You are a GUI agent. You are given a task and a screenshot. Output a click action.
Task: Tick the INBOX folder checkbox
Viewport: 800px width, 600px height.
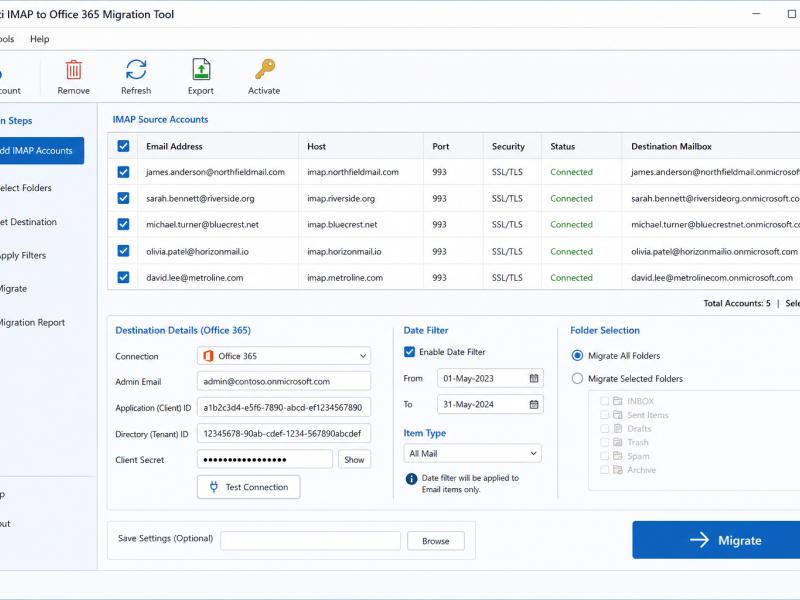[x=605, y=401]
